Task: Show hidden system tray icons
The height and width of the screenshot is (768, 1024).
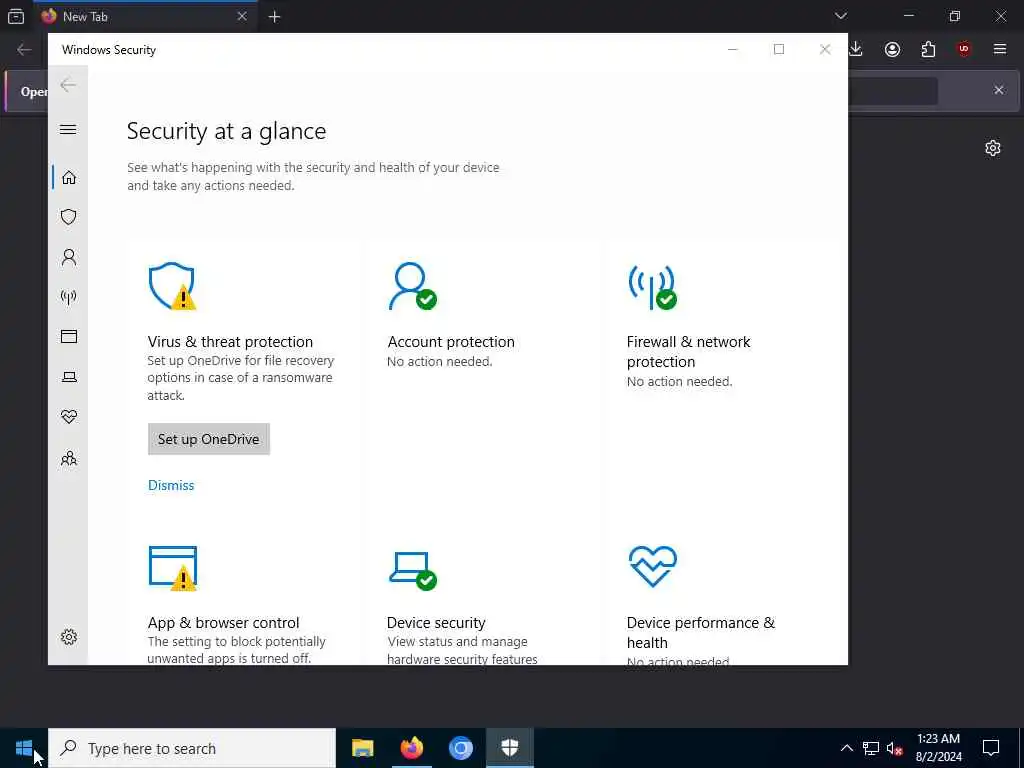Action: (846, 748)
